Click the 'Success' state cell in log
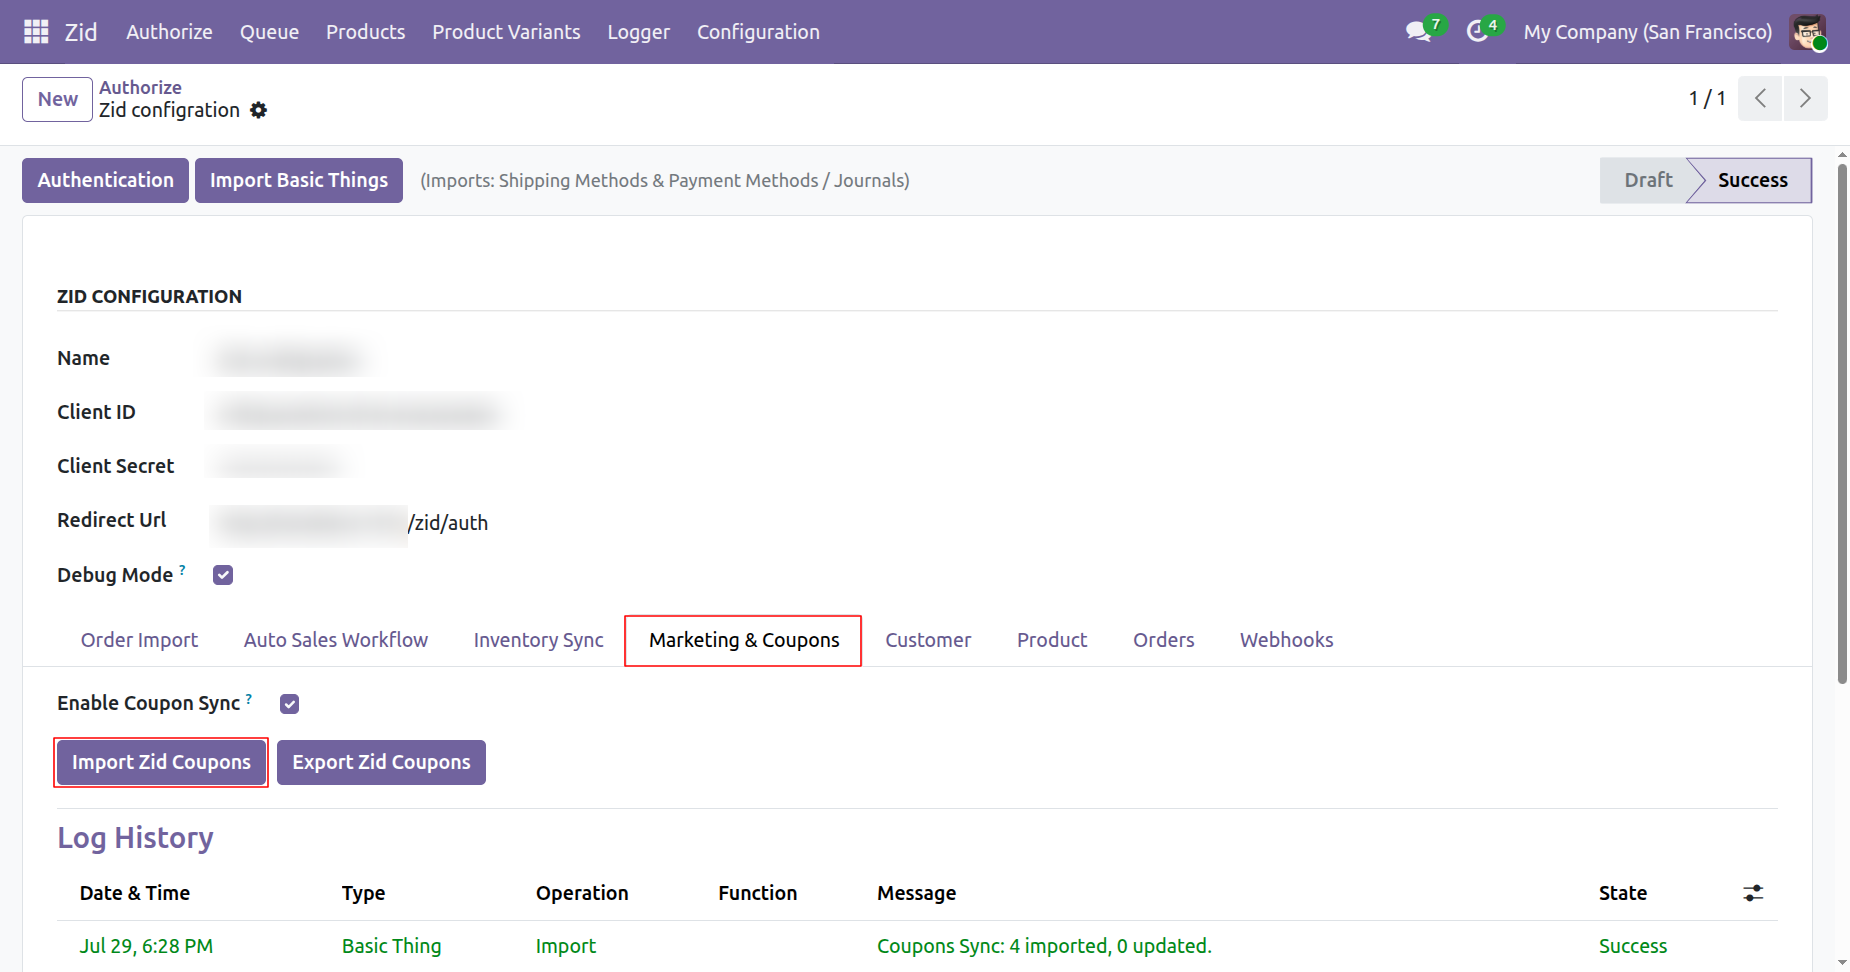 point(1632,946)
